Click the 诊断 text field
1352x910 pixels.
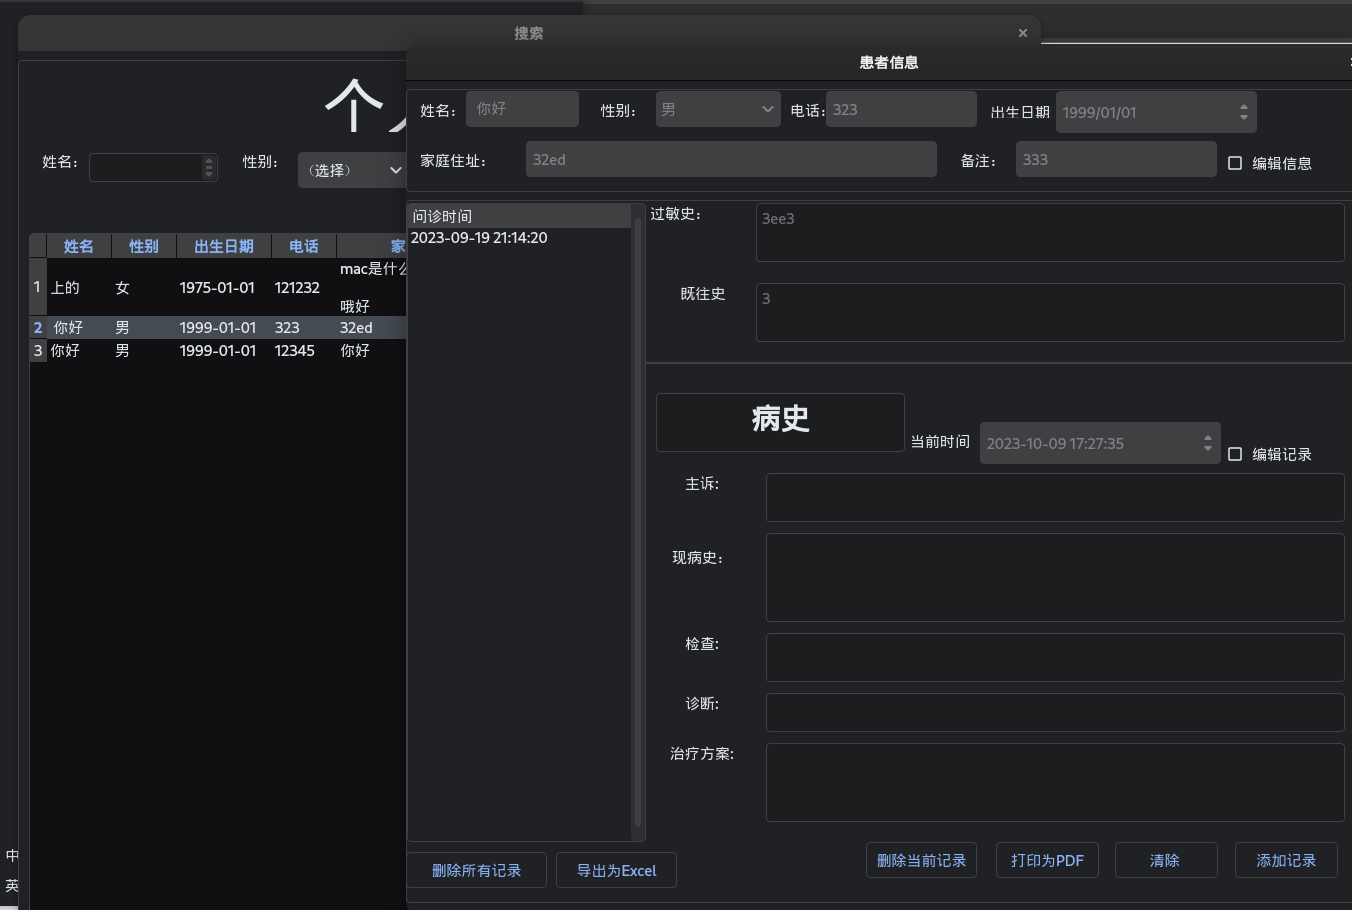point(1055,712)
